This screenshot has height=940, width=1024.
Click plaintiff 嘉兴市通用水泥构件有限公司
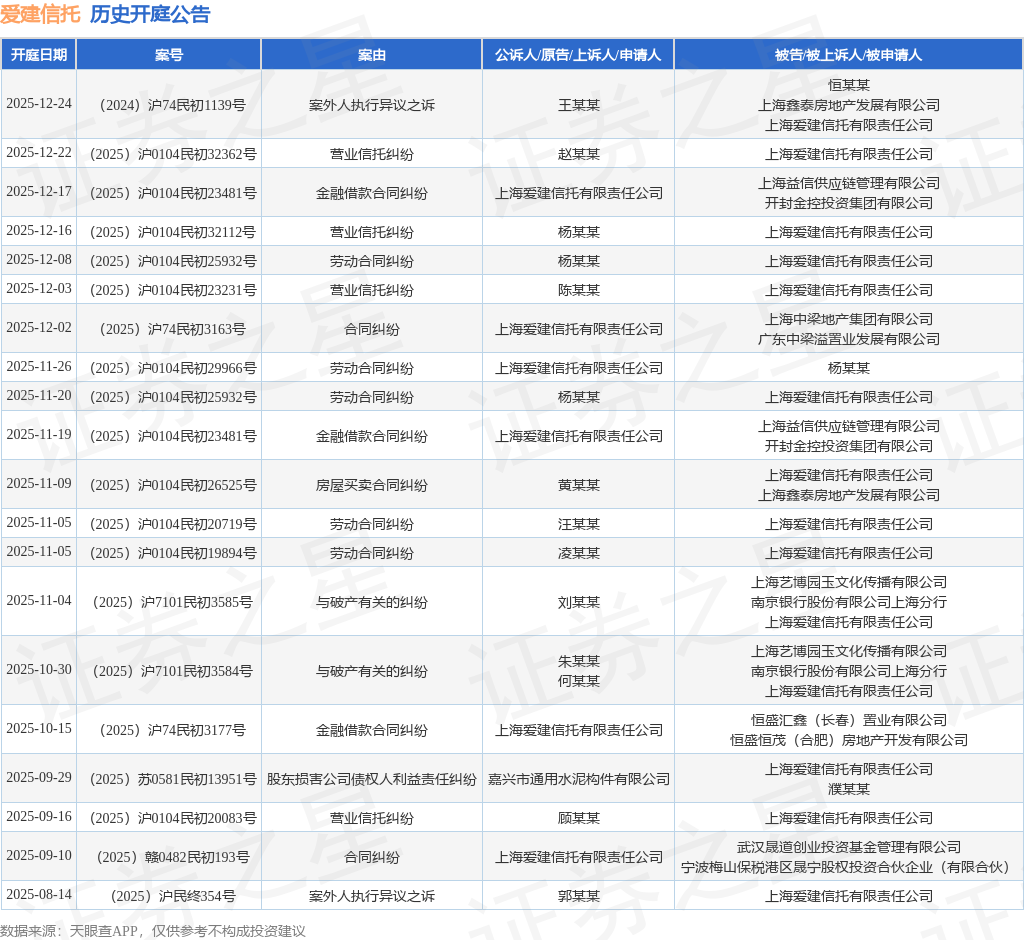(x=579, y=779)
